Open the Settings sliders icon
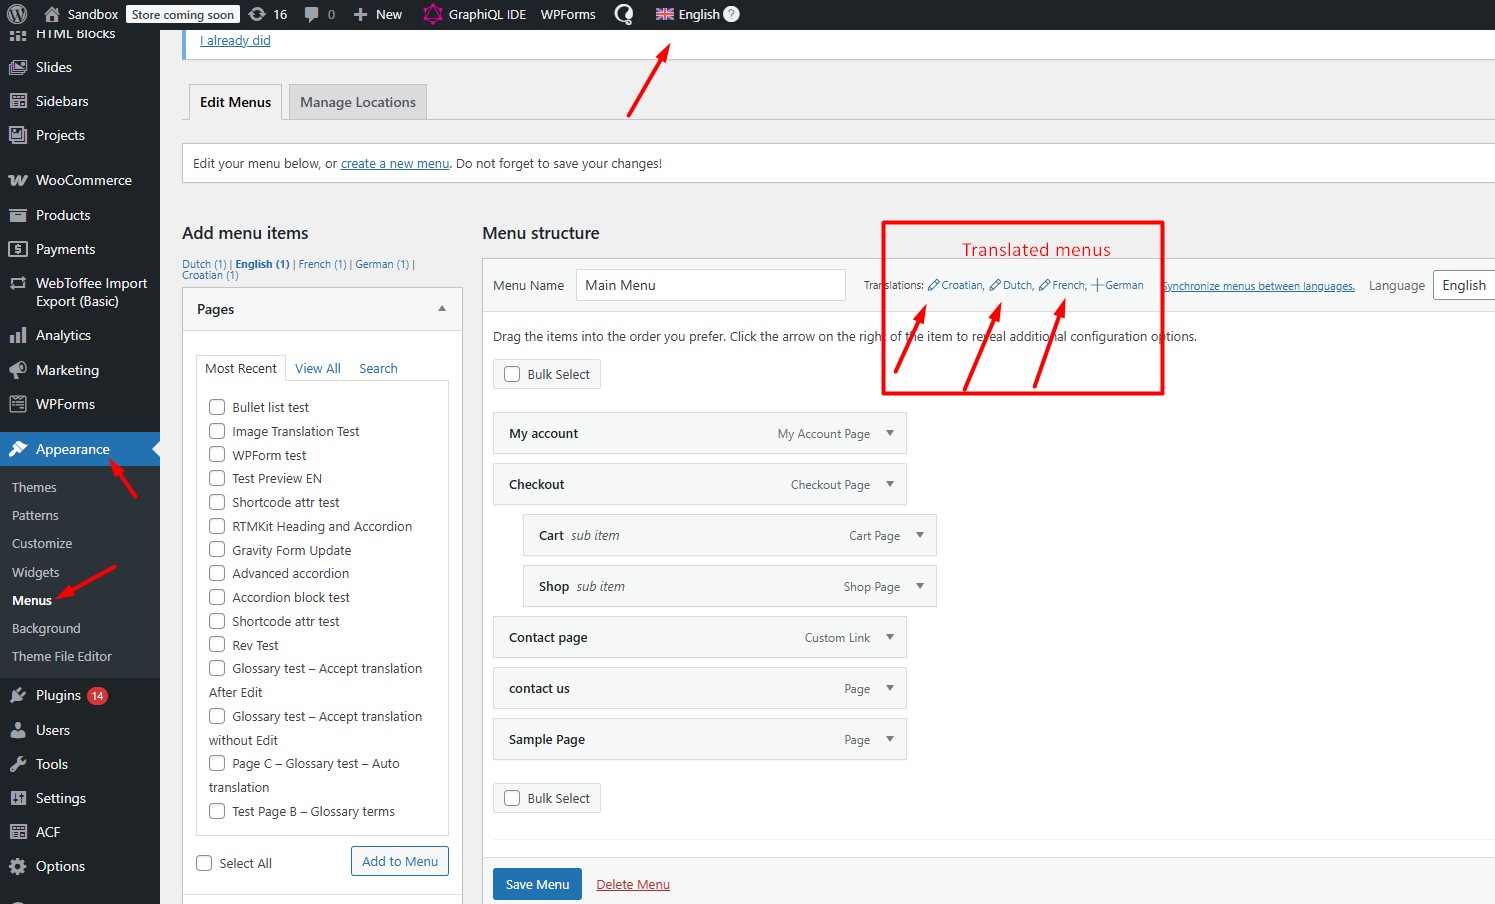This screenshot has width=1495, height=904. click(x=18, y=798)
